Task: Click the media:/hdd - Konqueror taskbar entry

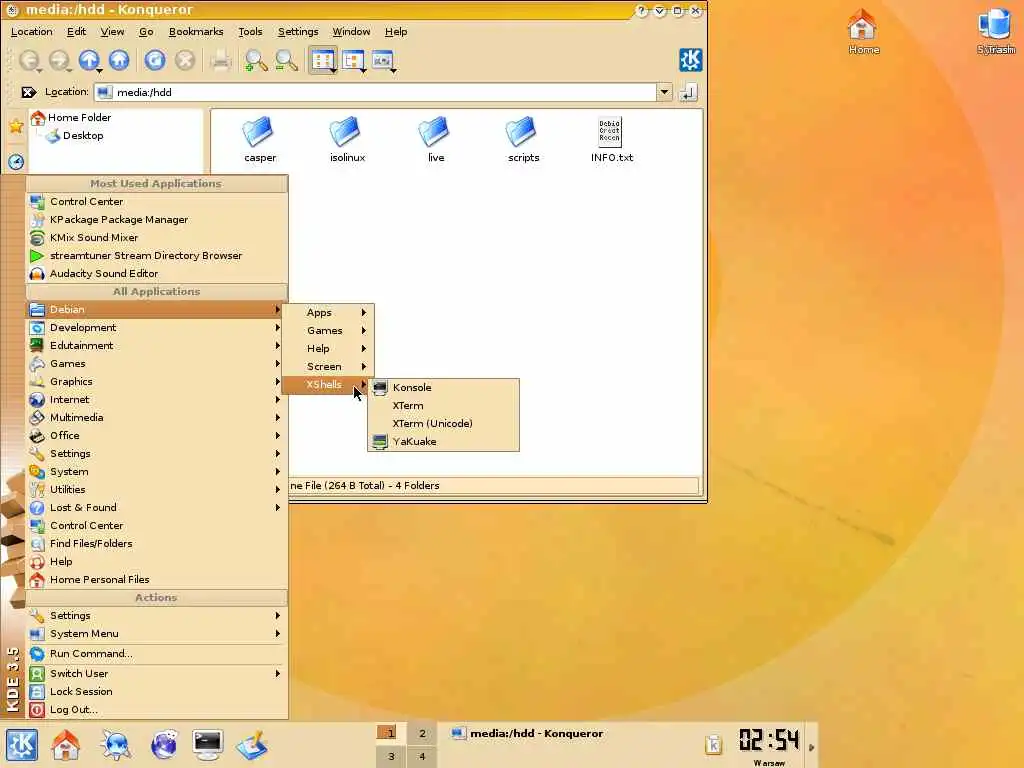Action: click(x=528, y=733)
